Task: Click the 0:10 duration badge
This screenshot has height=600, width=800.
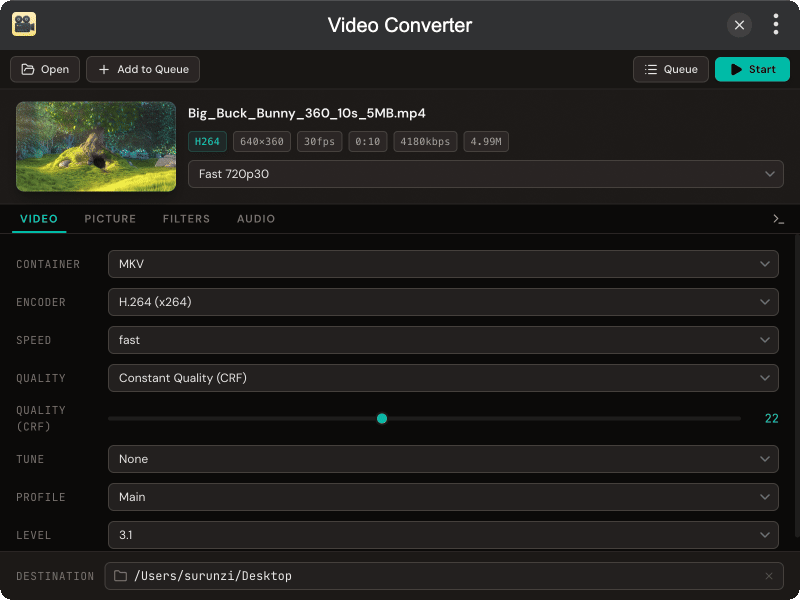Action: [x=367, y=142]
